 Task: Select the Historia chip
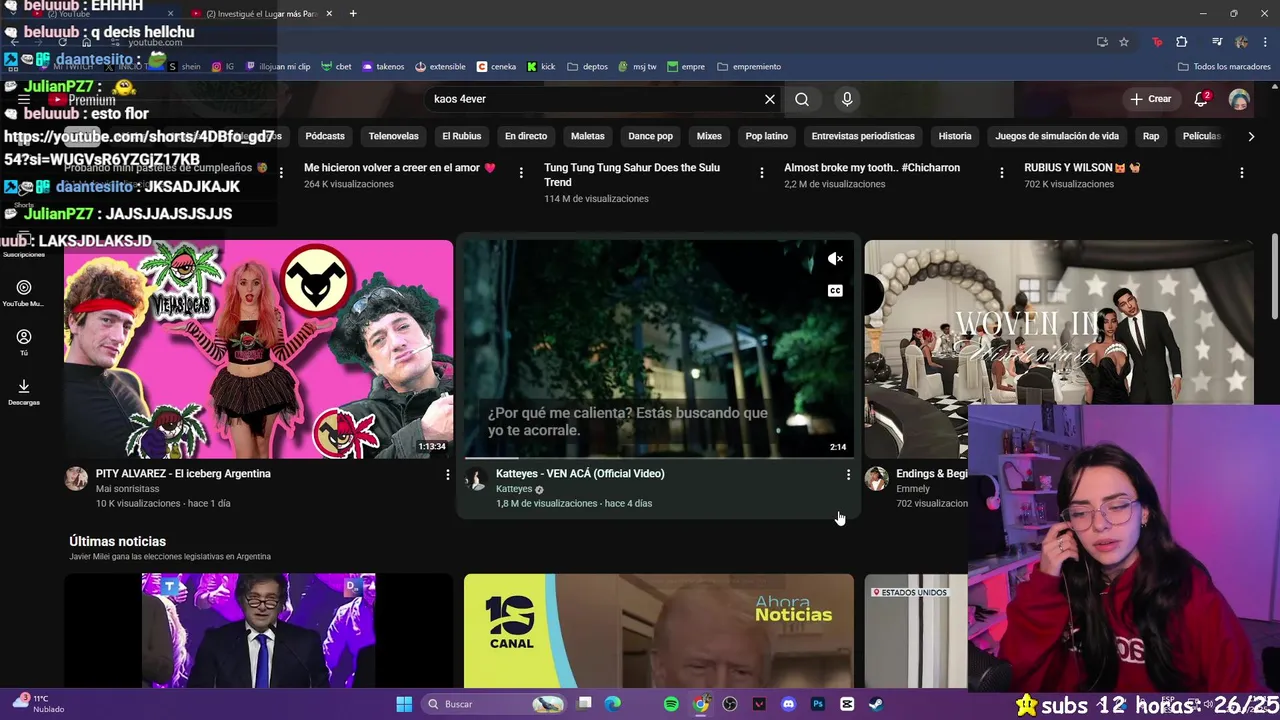tap(955, 136)
